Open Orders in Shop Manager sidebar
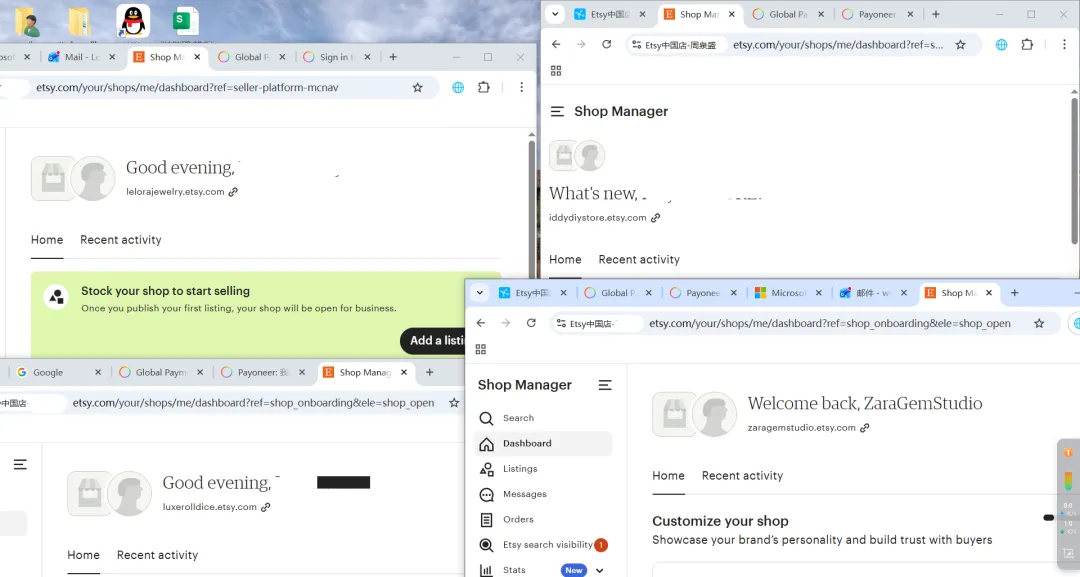1080x577 pixels. pyautogui.click(x=543, y=520)
